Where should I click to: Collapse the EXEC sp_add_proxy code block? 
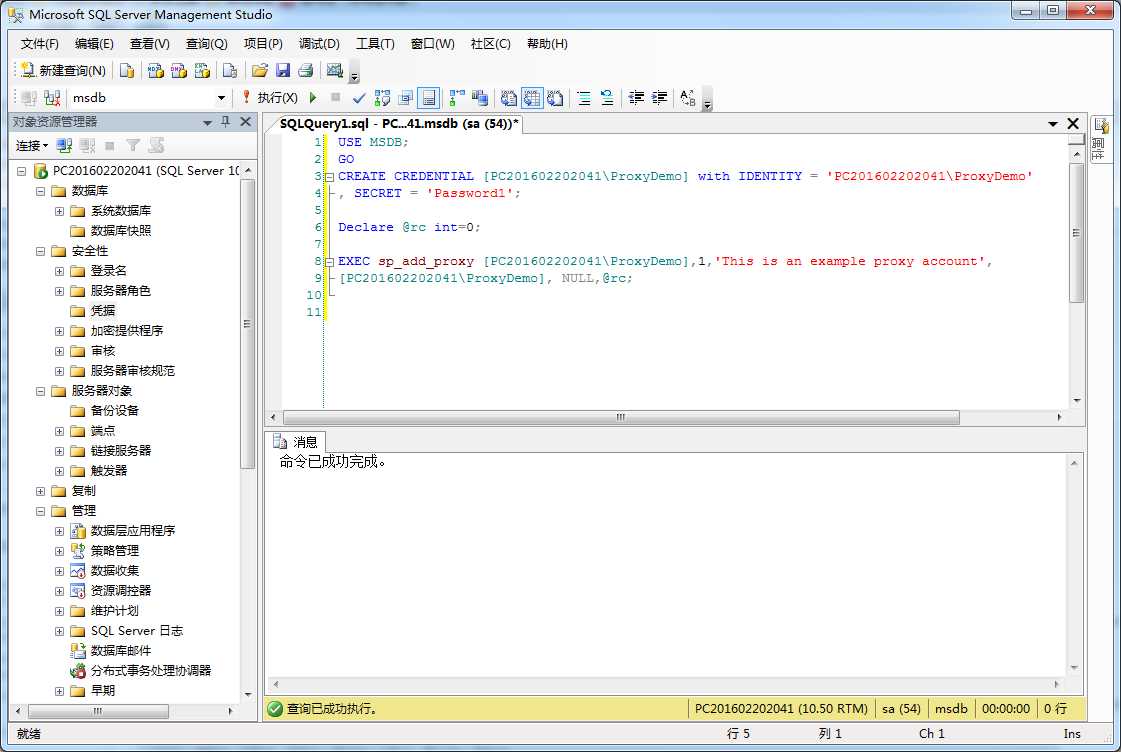tap(330, 262)
